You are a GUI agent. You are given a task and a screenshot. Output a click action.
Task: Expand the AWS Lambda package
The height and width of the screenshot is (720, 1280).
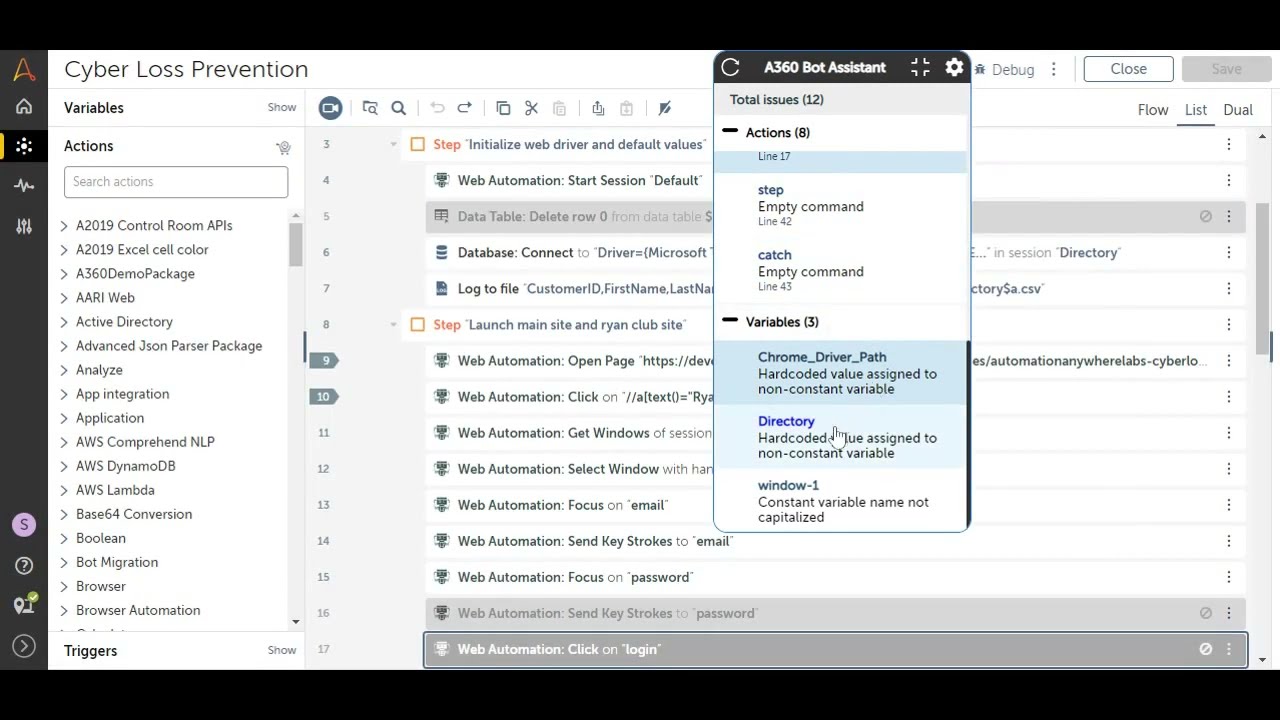(64, 490)
